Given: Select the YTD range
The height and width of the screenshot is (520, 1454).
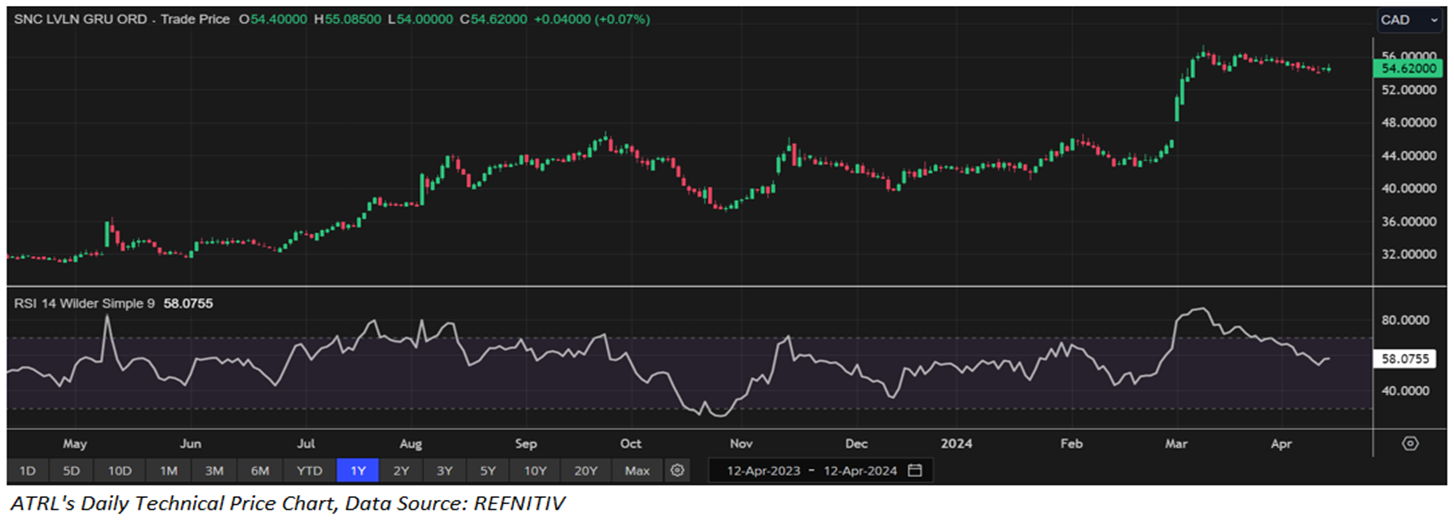Looking at the screenshot, I should (309, 470).
